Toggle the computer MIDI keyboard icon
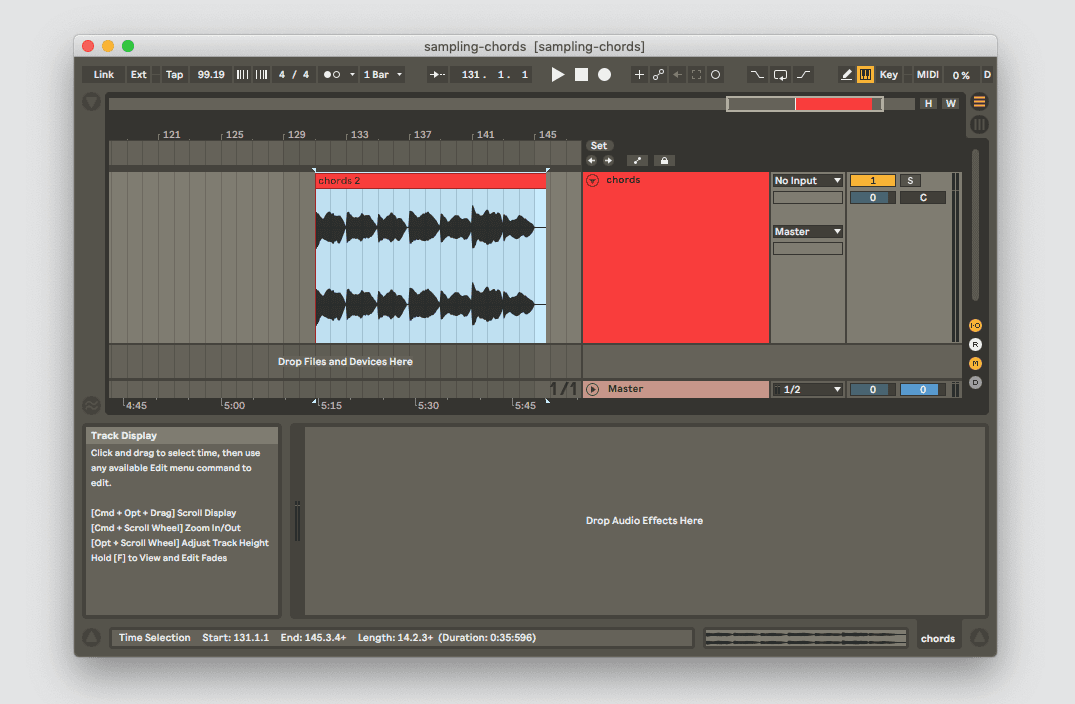1075x704 pixels. [864, 74]
